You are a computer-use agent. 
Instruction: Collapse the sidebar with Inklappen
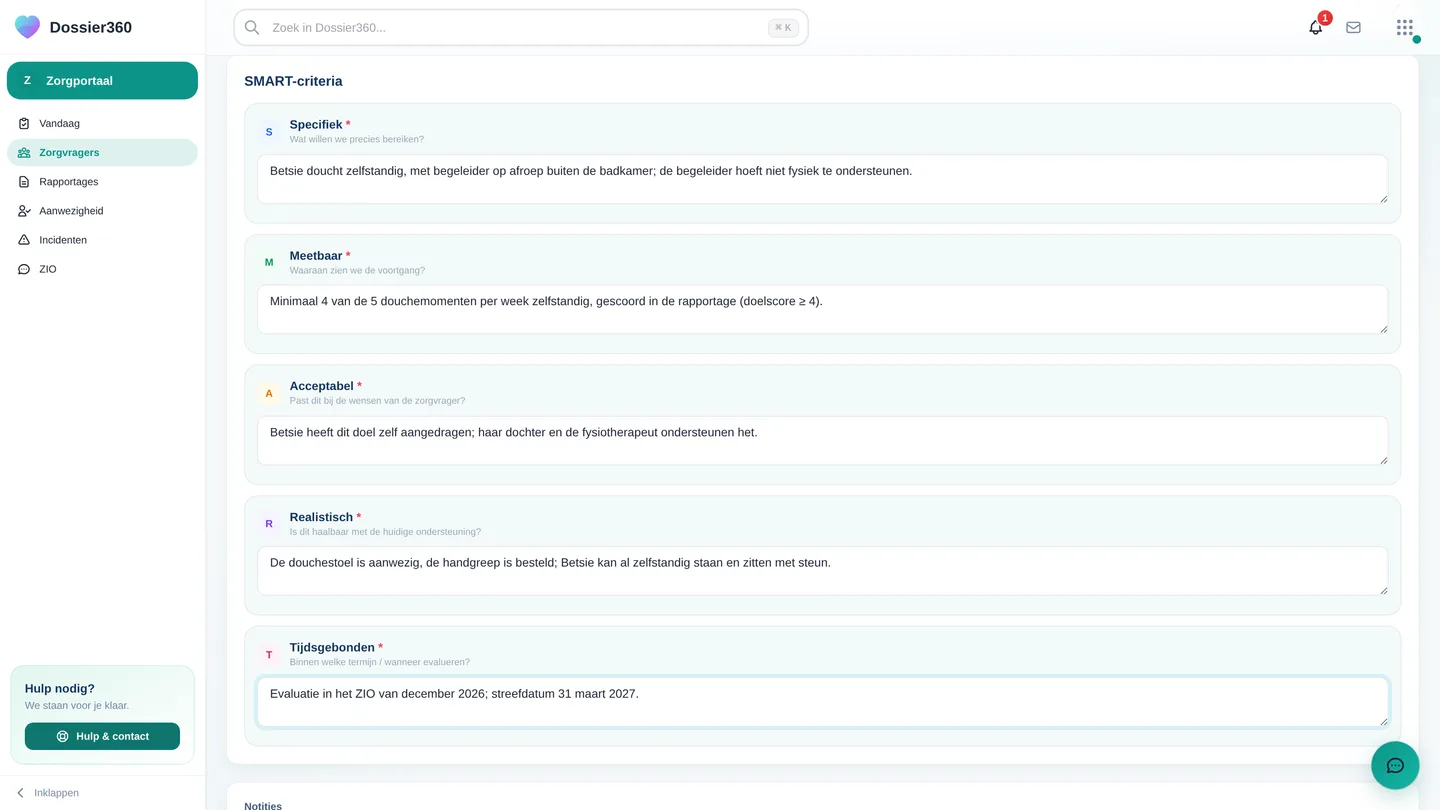click(x=47, y=793)
